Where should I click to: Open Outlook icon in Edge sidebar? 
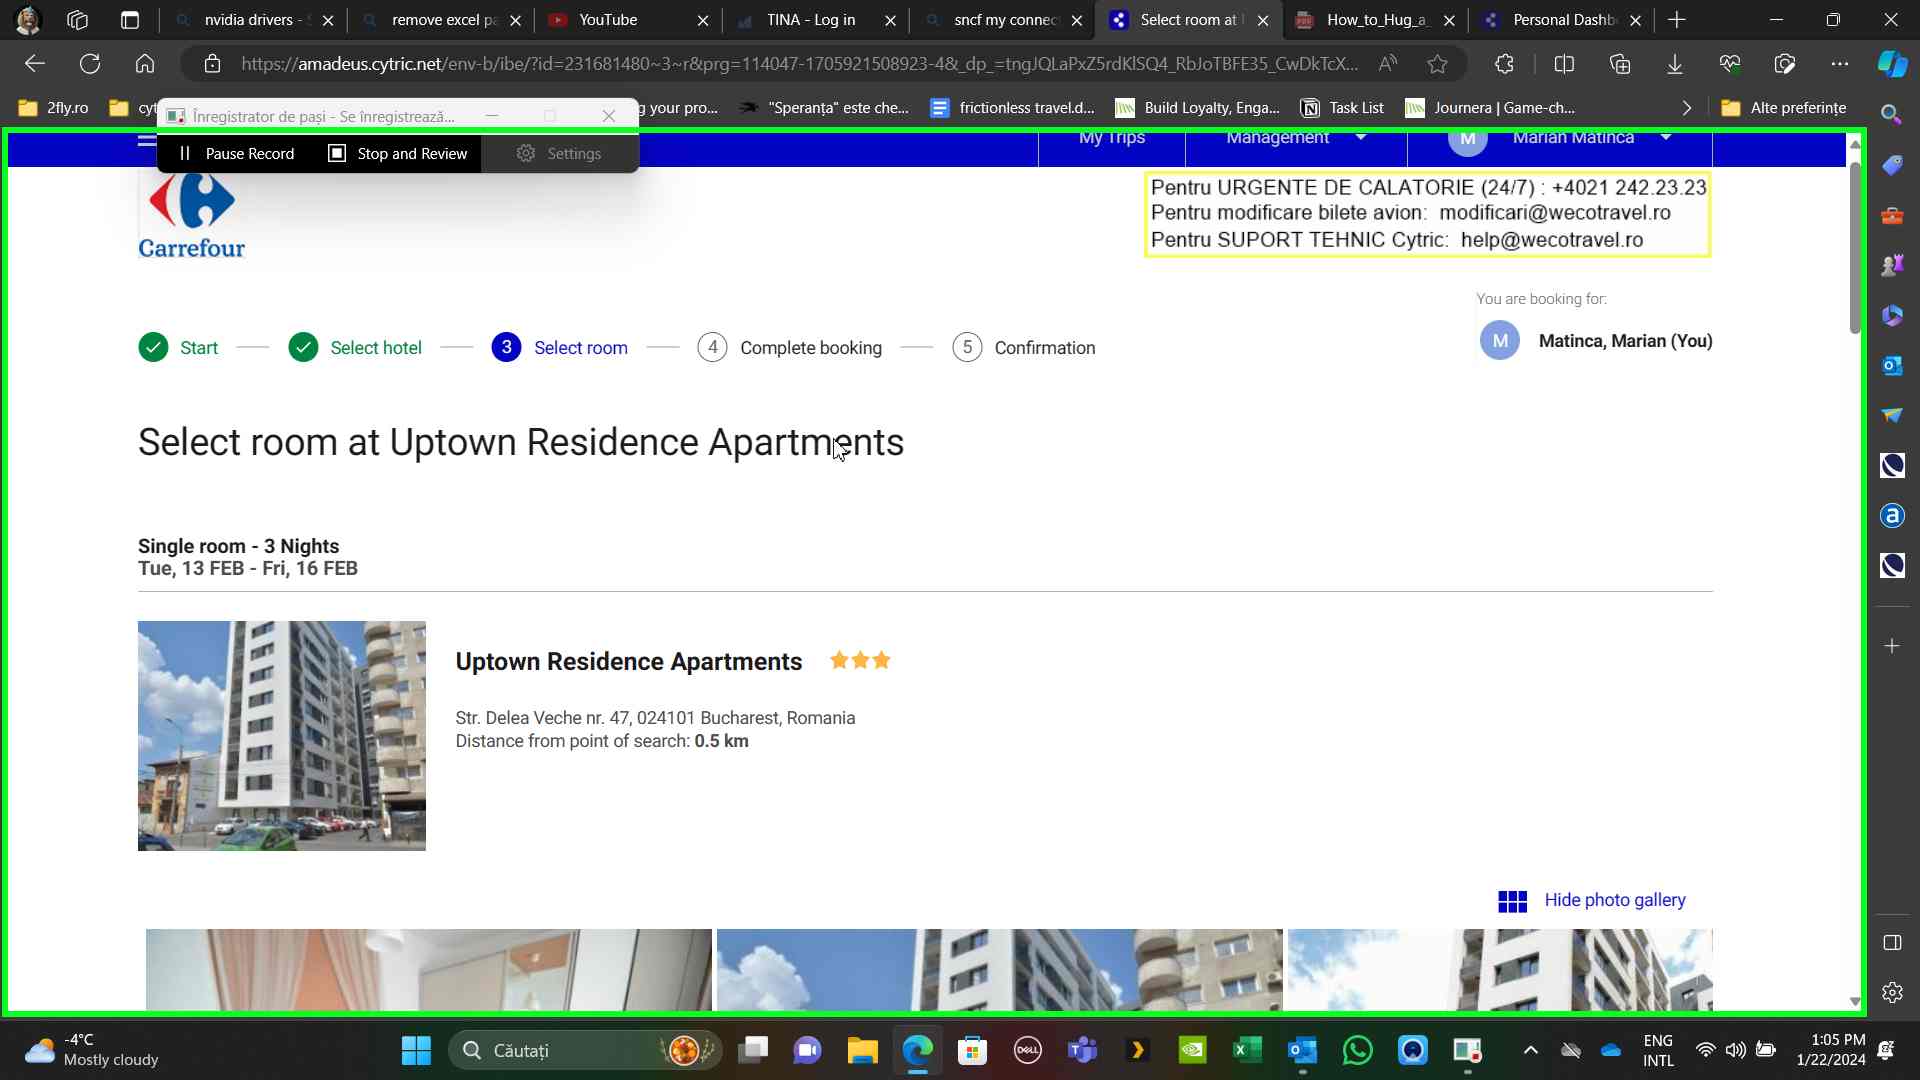click(1891, 365)
